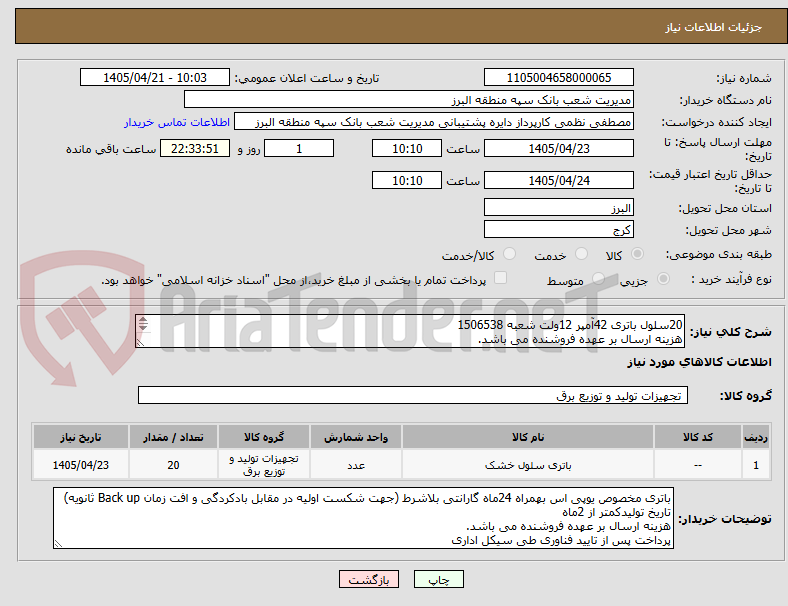Viewport: 788px width, 606px height.
Task: Click the ساعت باقی مانده label
Action: 111,149
